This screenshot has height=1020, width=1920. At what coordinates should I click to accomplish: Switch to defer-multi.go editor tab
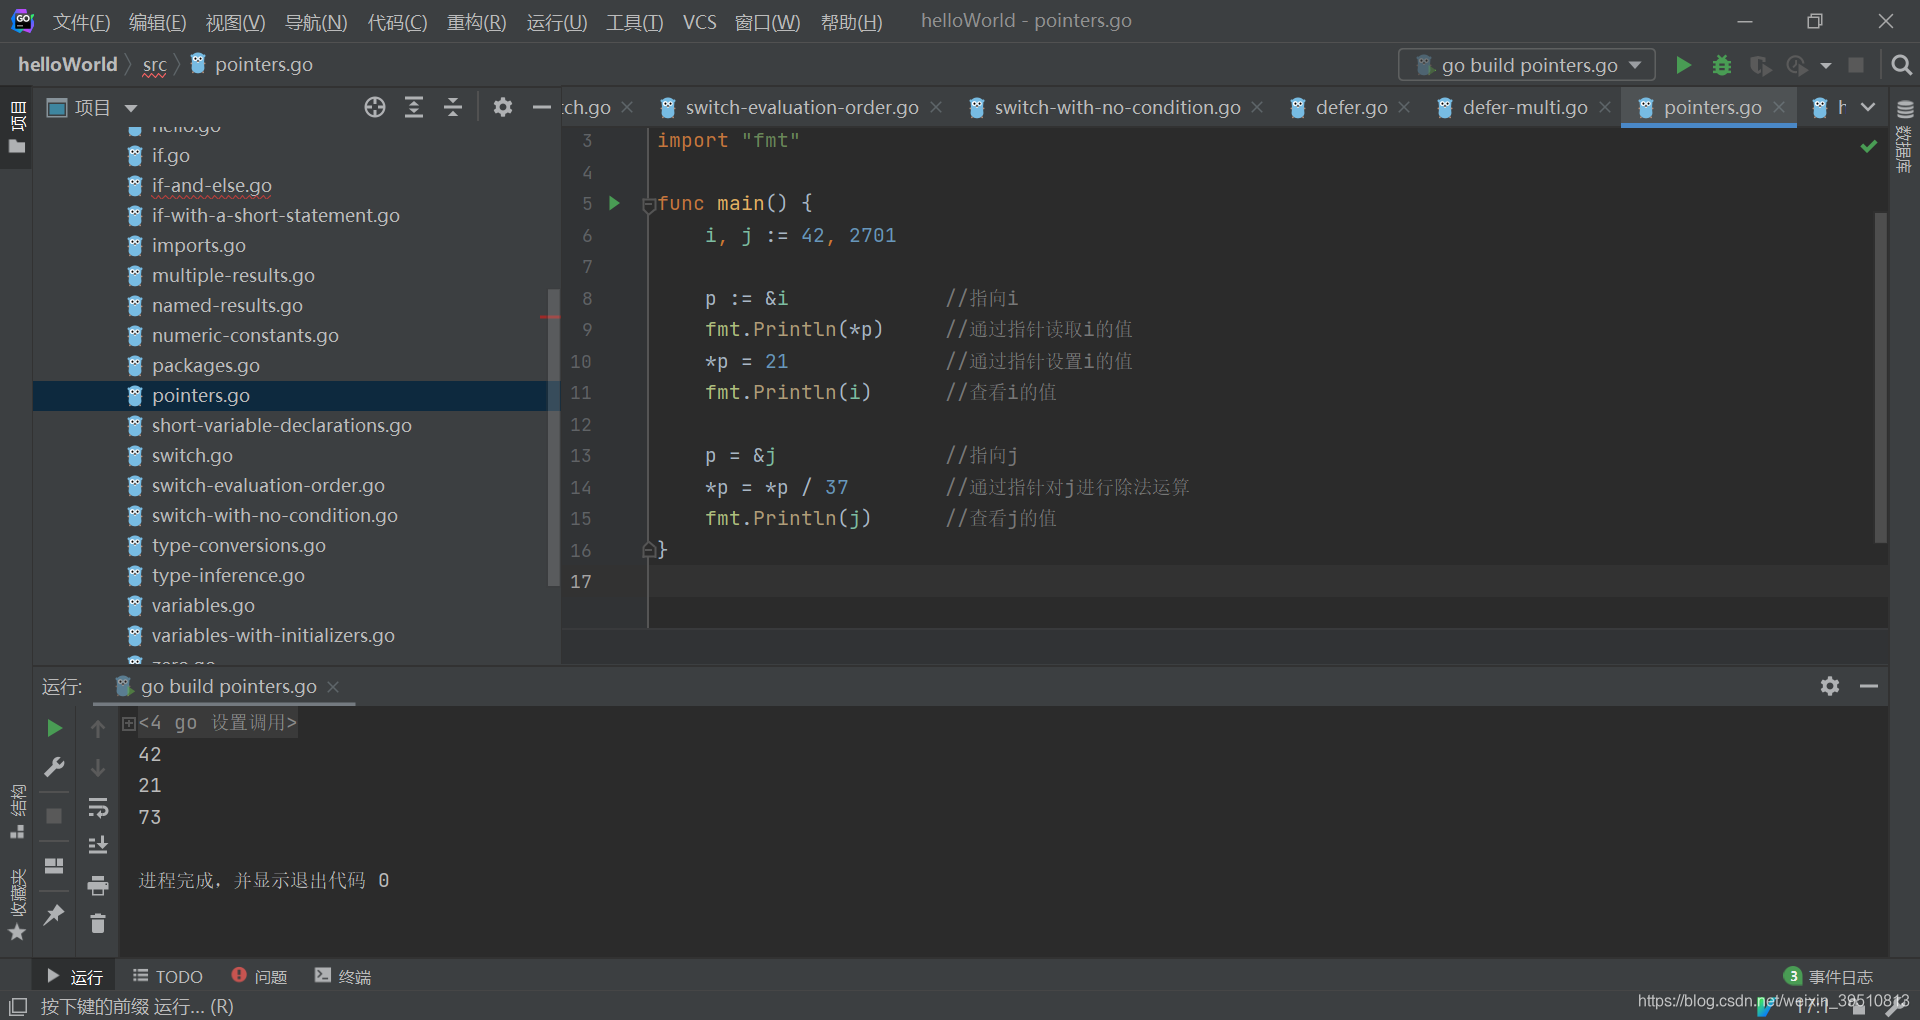pos(1524,107)
